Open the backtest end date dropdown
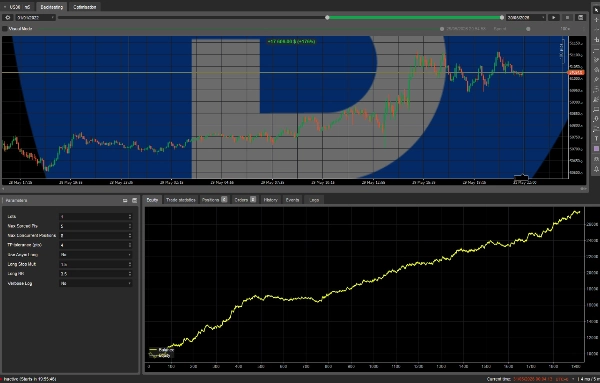This screenshot has width=600, height=383. [x=543, y=18]
